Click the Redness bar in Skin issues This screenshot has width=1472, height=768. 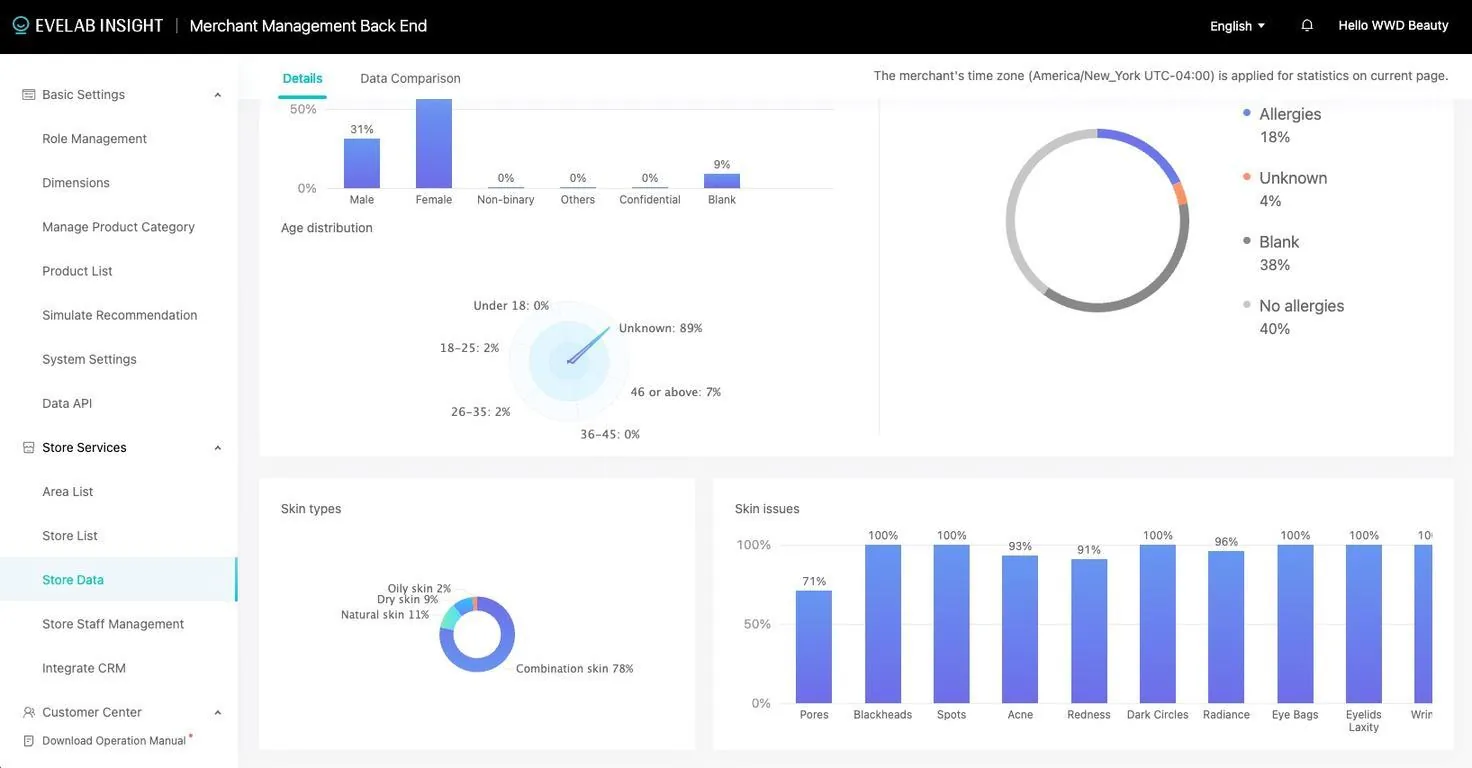pos(1089,631)
